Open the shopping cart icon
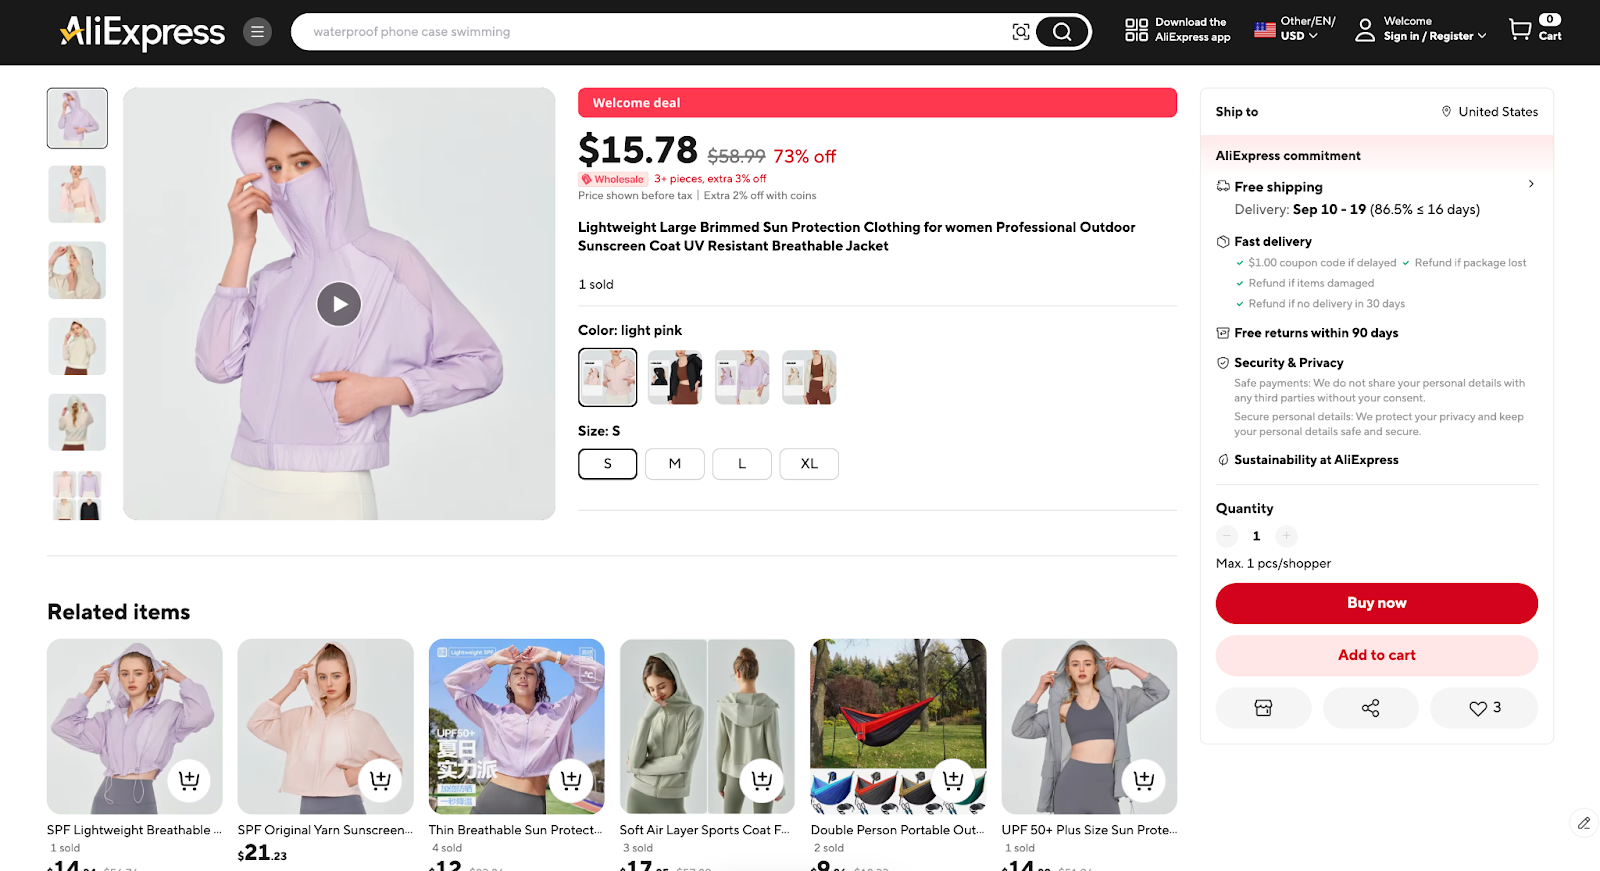The image size is (1600, 871). (x=1520, y=30)
